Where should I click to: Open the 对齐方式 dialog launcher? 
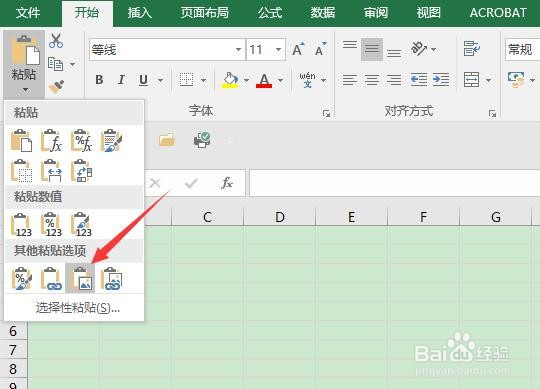point(492,113)
